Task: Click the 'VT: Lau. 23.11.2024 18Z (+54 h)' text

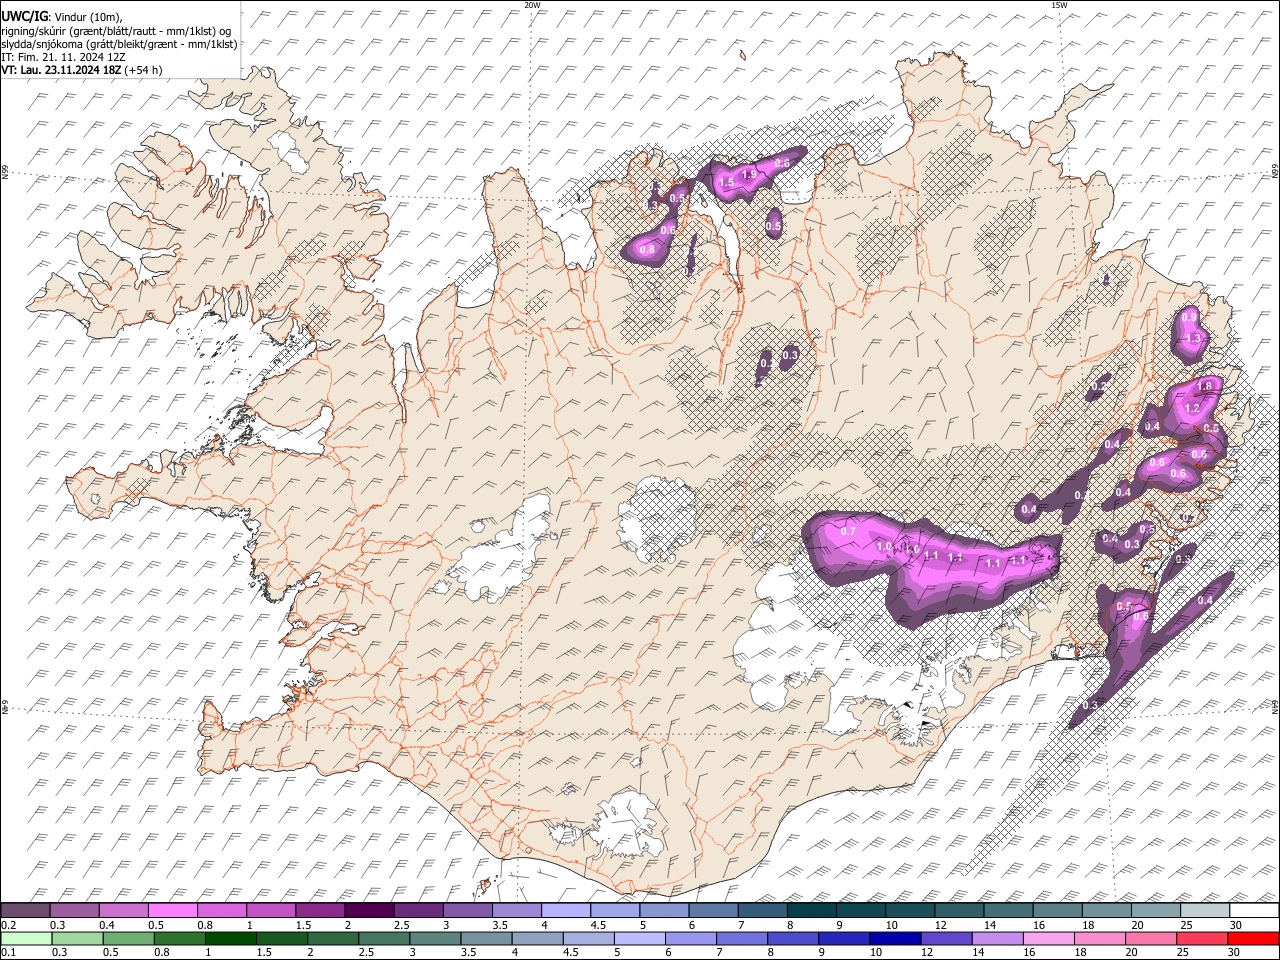Action: click(x=82, y=70)
